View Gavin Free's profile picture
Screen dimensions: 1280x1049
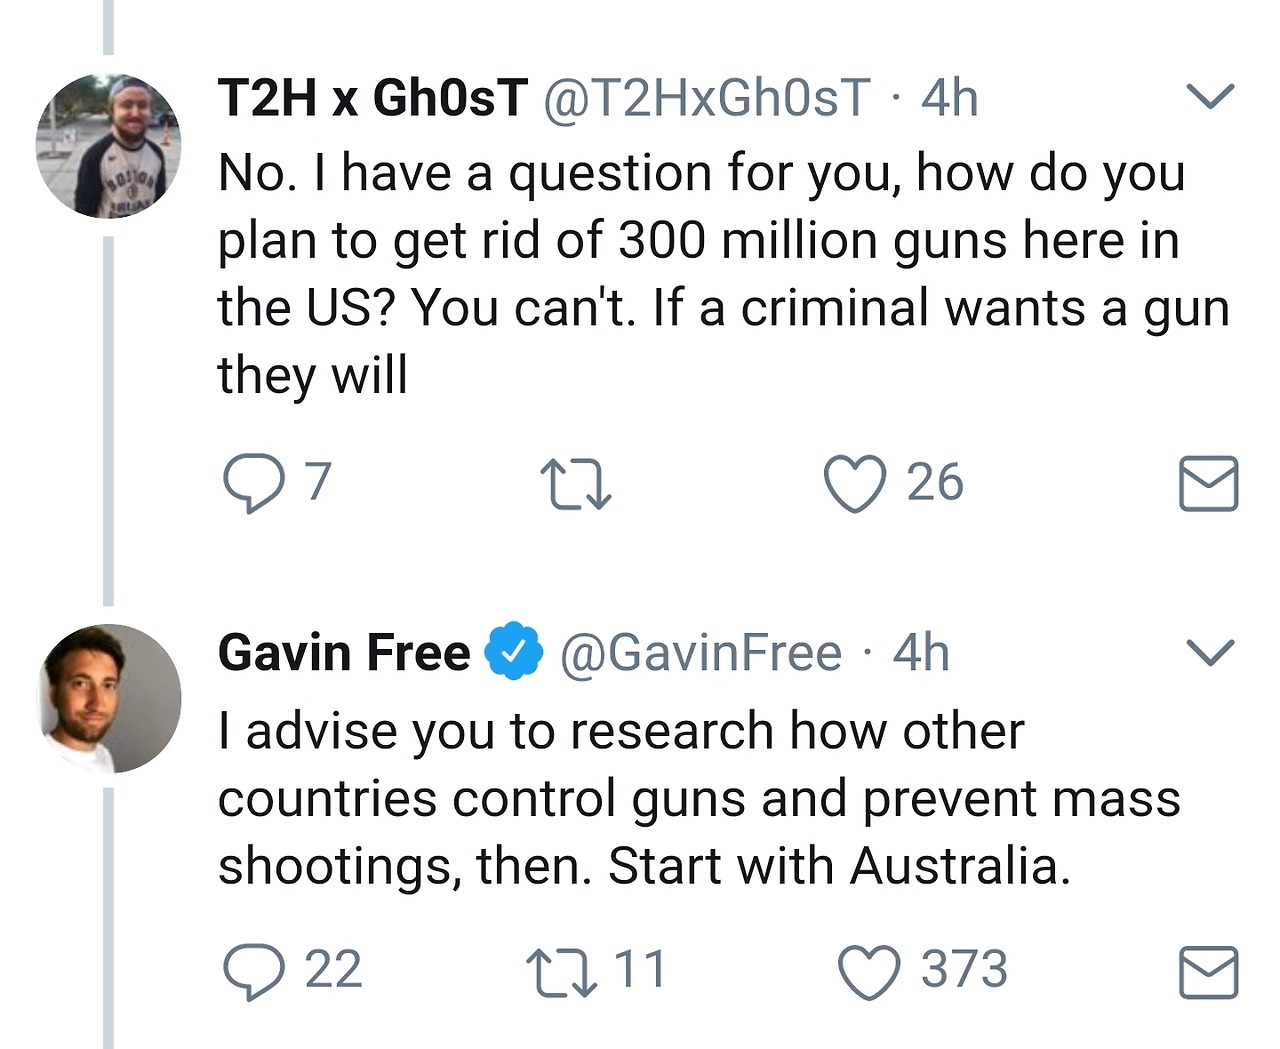(x=109, y=698)
